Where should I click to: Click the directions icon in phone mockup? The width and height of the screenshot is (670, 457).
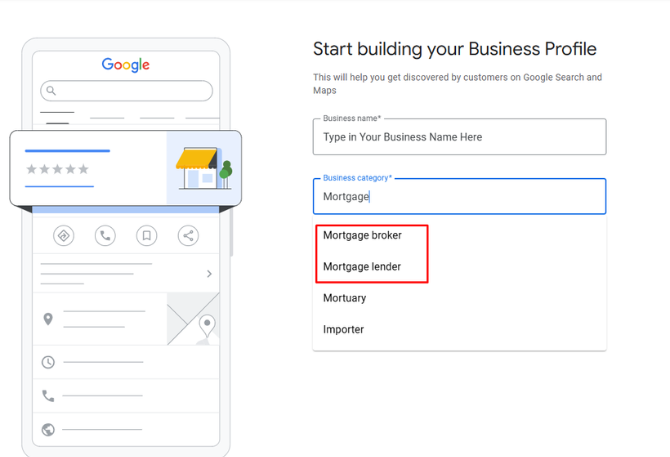64,236
